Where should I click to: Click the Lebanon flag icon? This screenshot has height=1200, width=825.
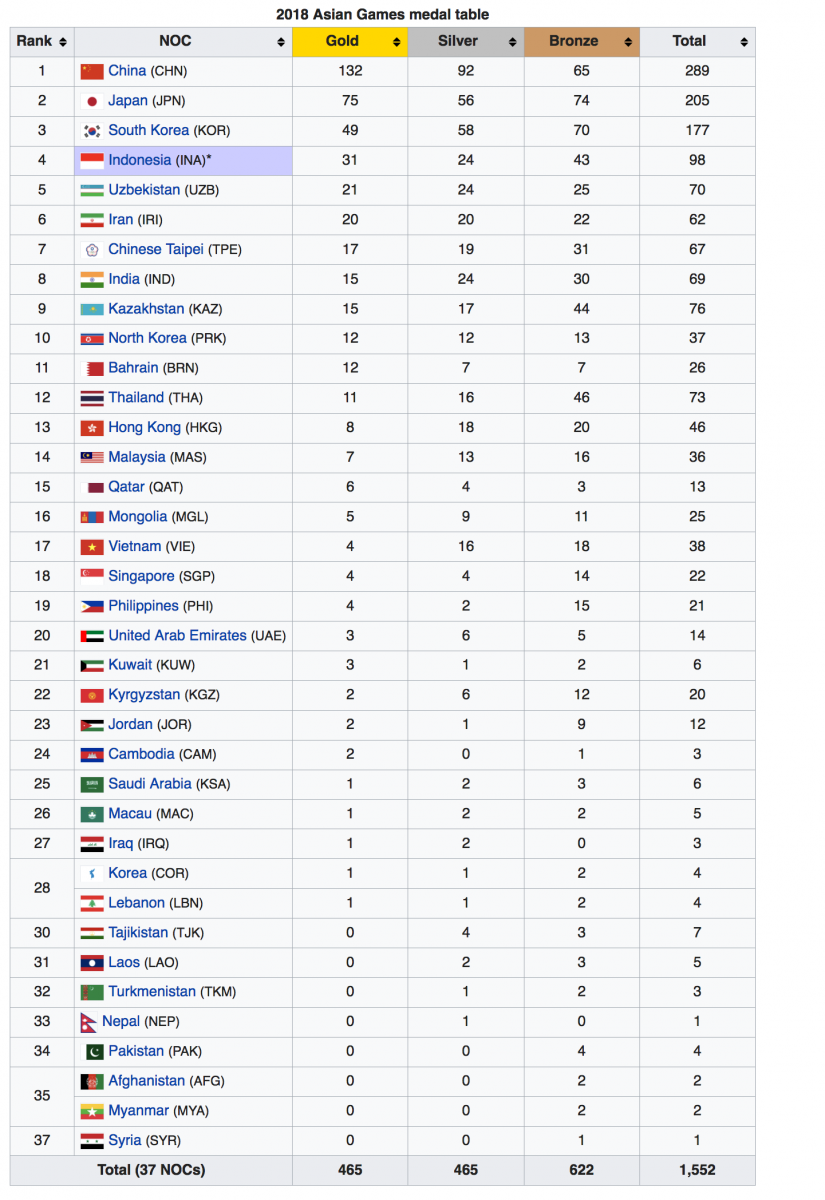pyautogui.click(x=92, y=903)
